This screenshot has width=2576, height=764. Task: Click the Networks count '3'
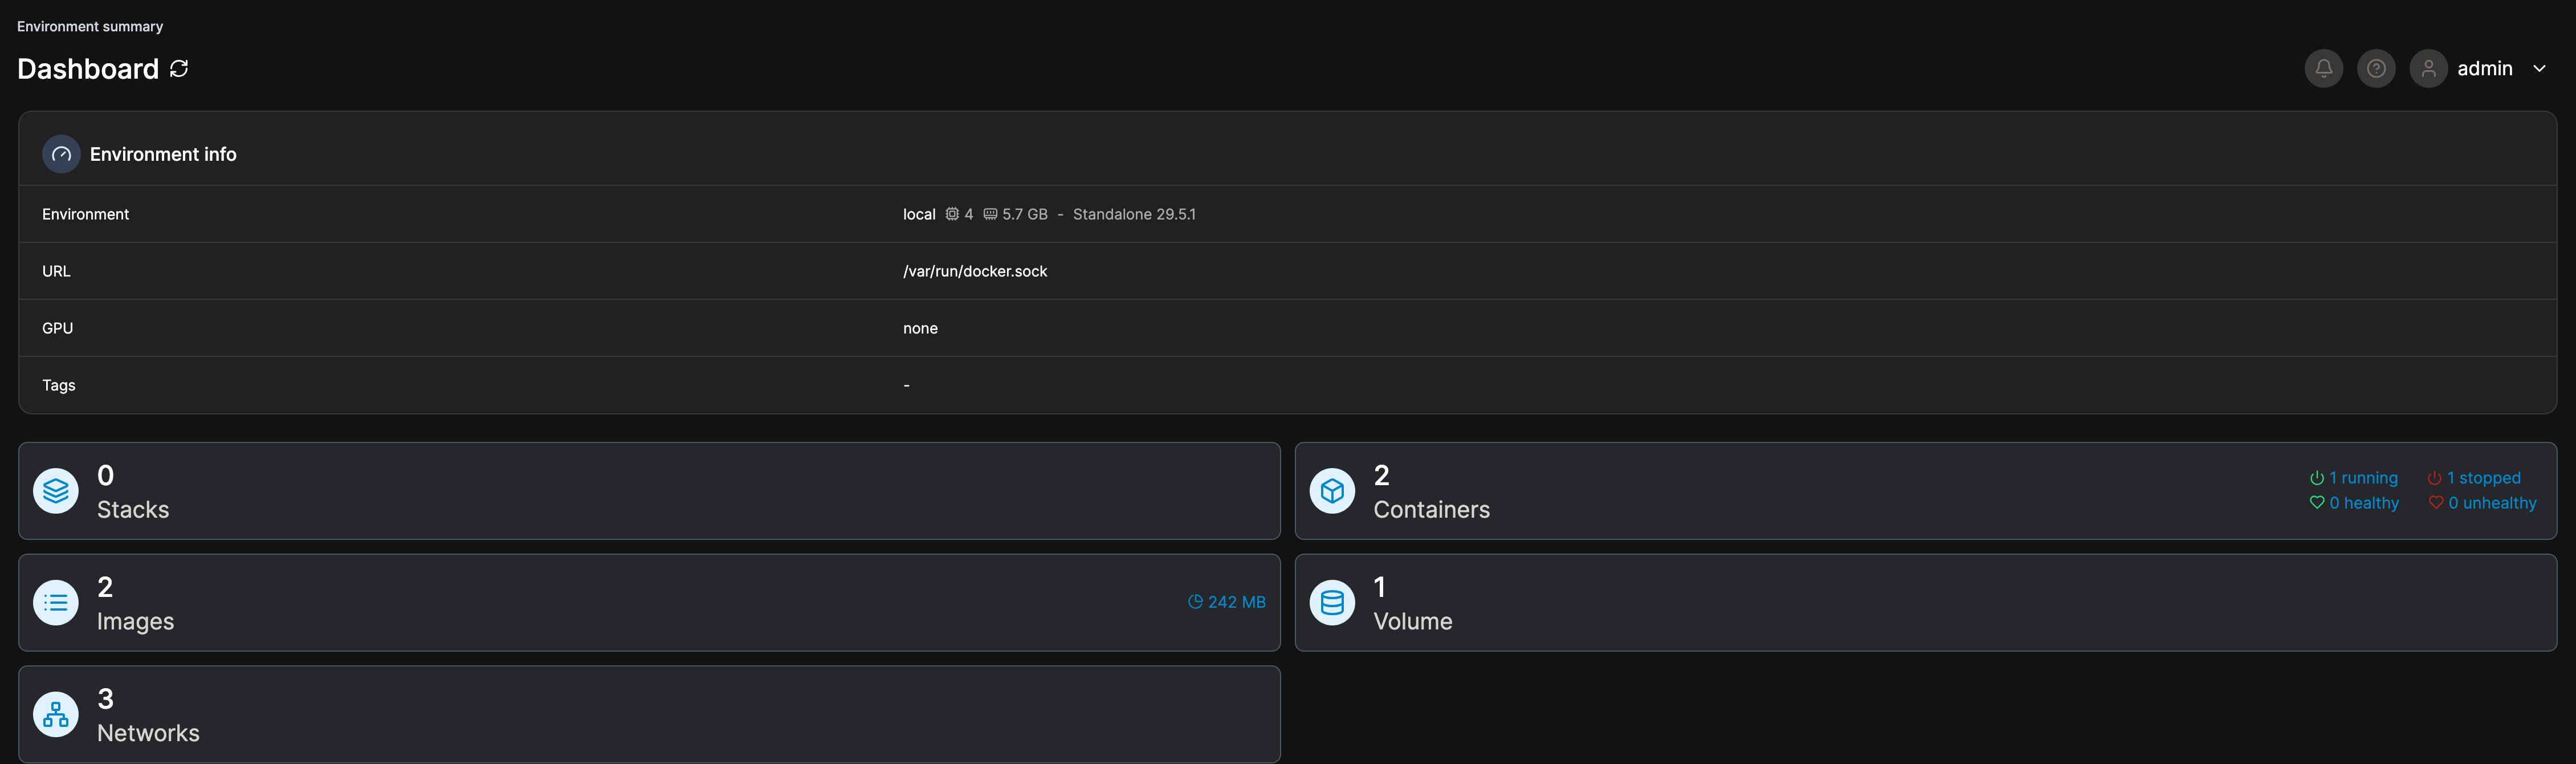point(105,699)
